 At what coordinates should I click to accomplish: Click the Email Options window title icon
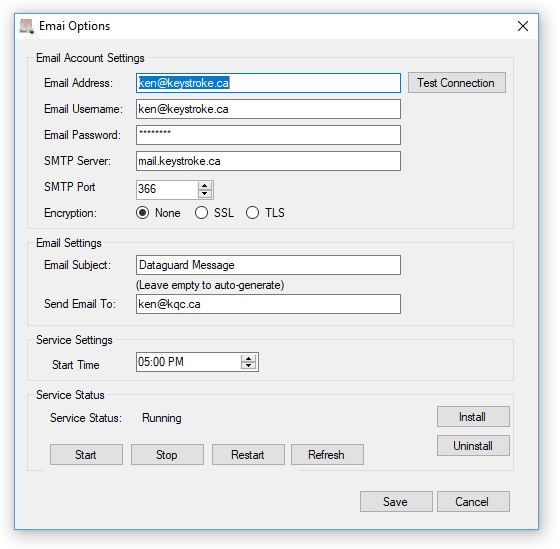pyautogui.click(x=27, y=26)
